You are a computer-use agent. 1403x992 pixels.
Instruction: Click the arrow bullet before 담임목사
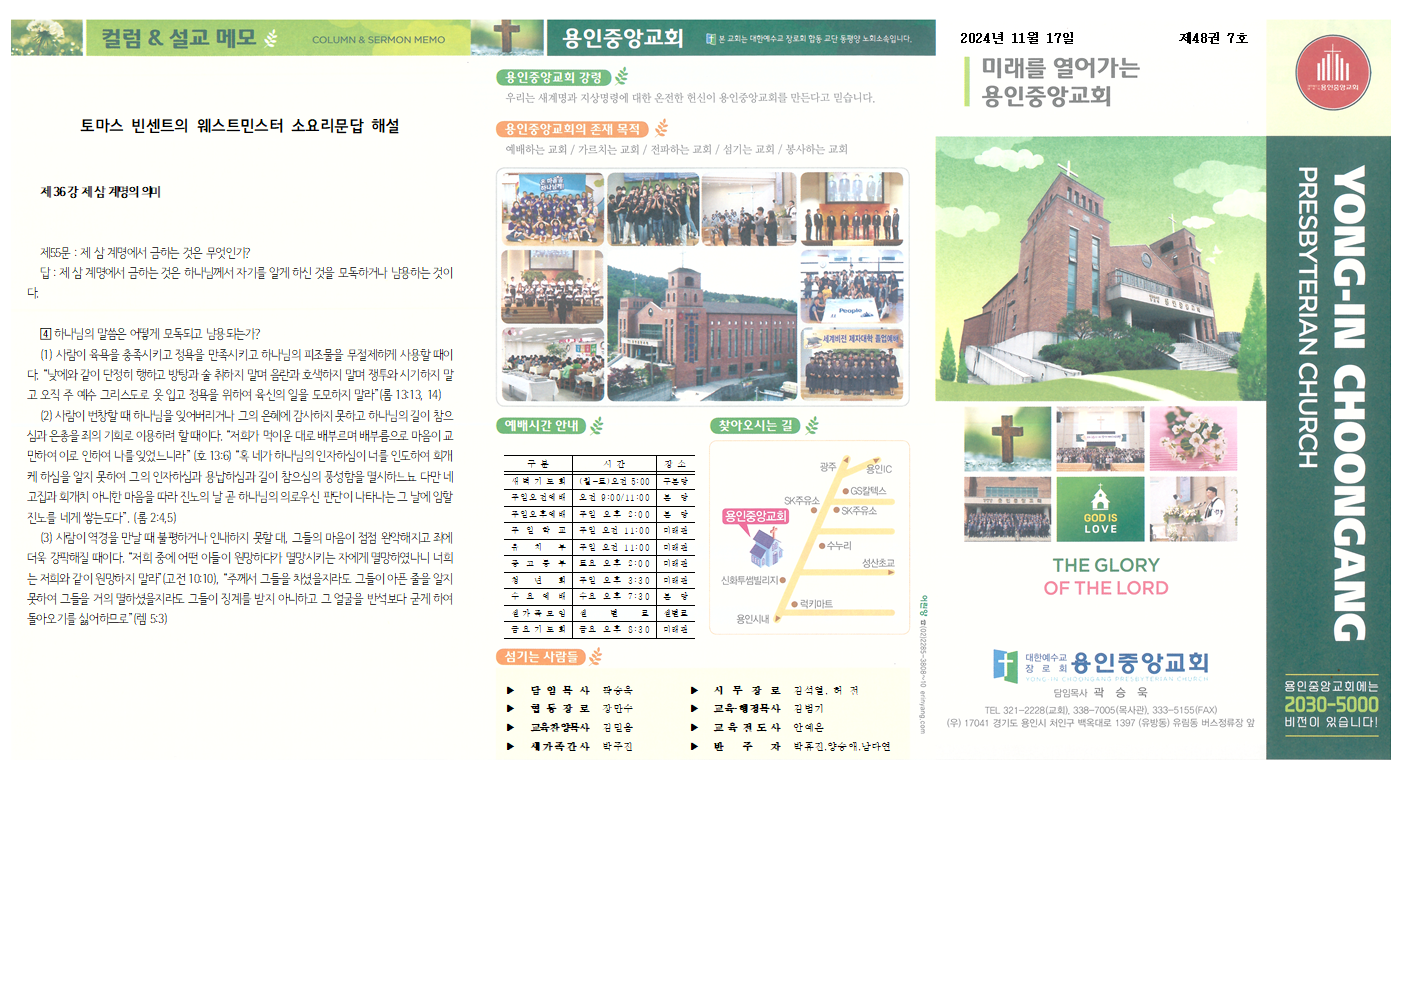pyautogui.click(x=510, y=690)
